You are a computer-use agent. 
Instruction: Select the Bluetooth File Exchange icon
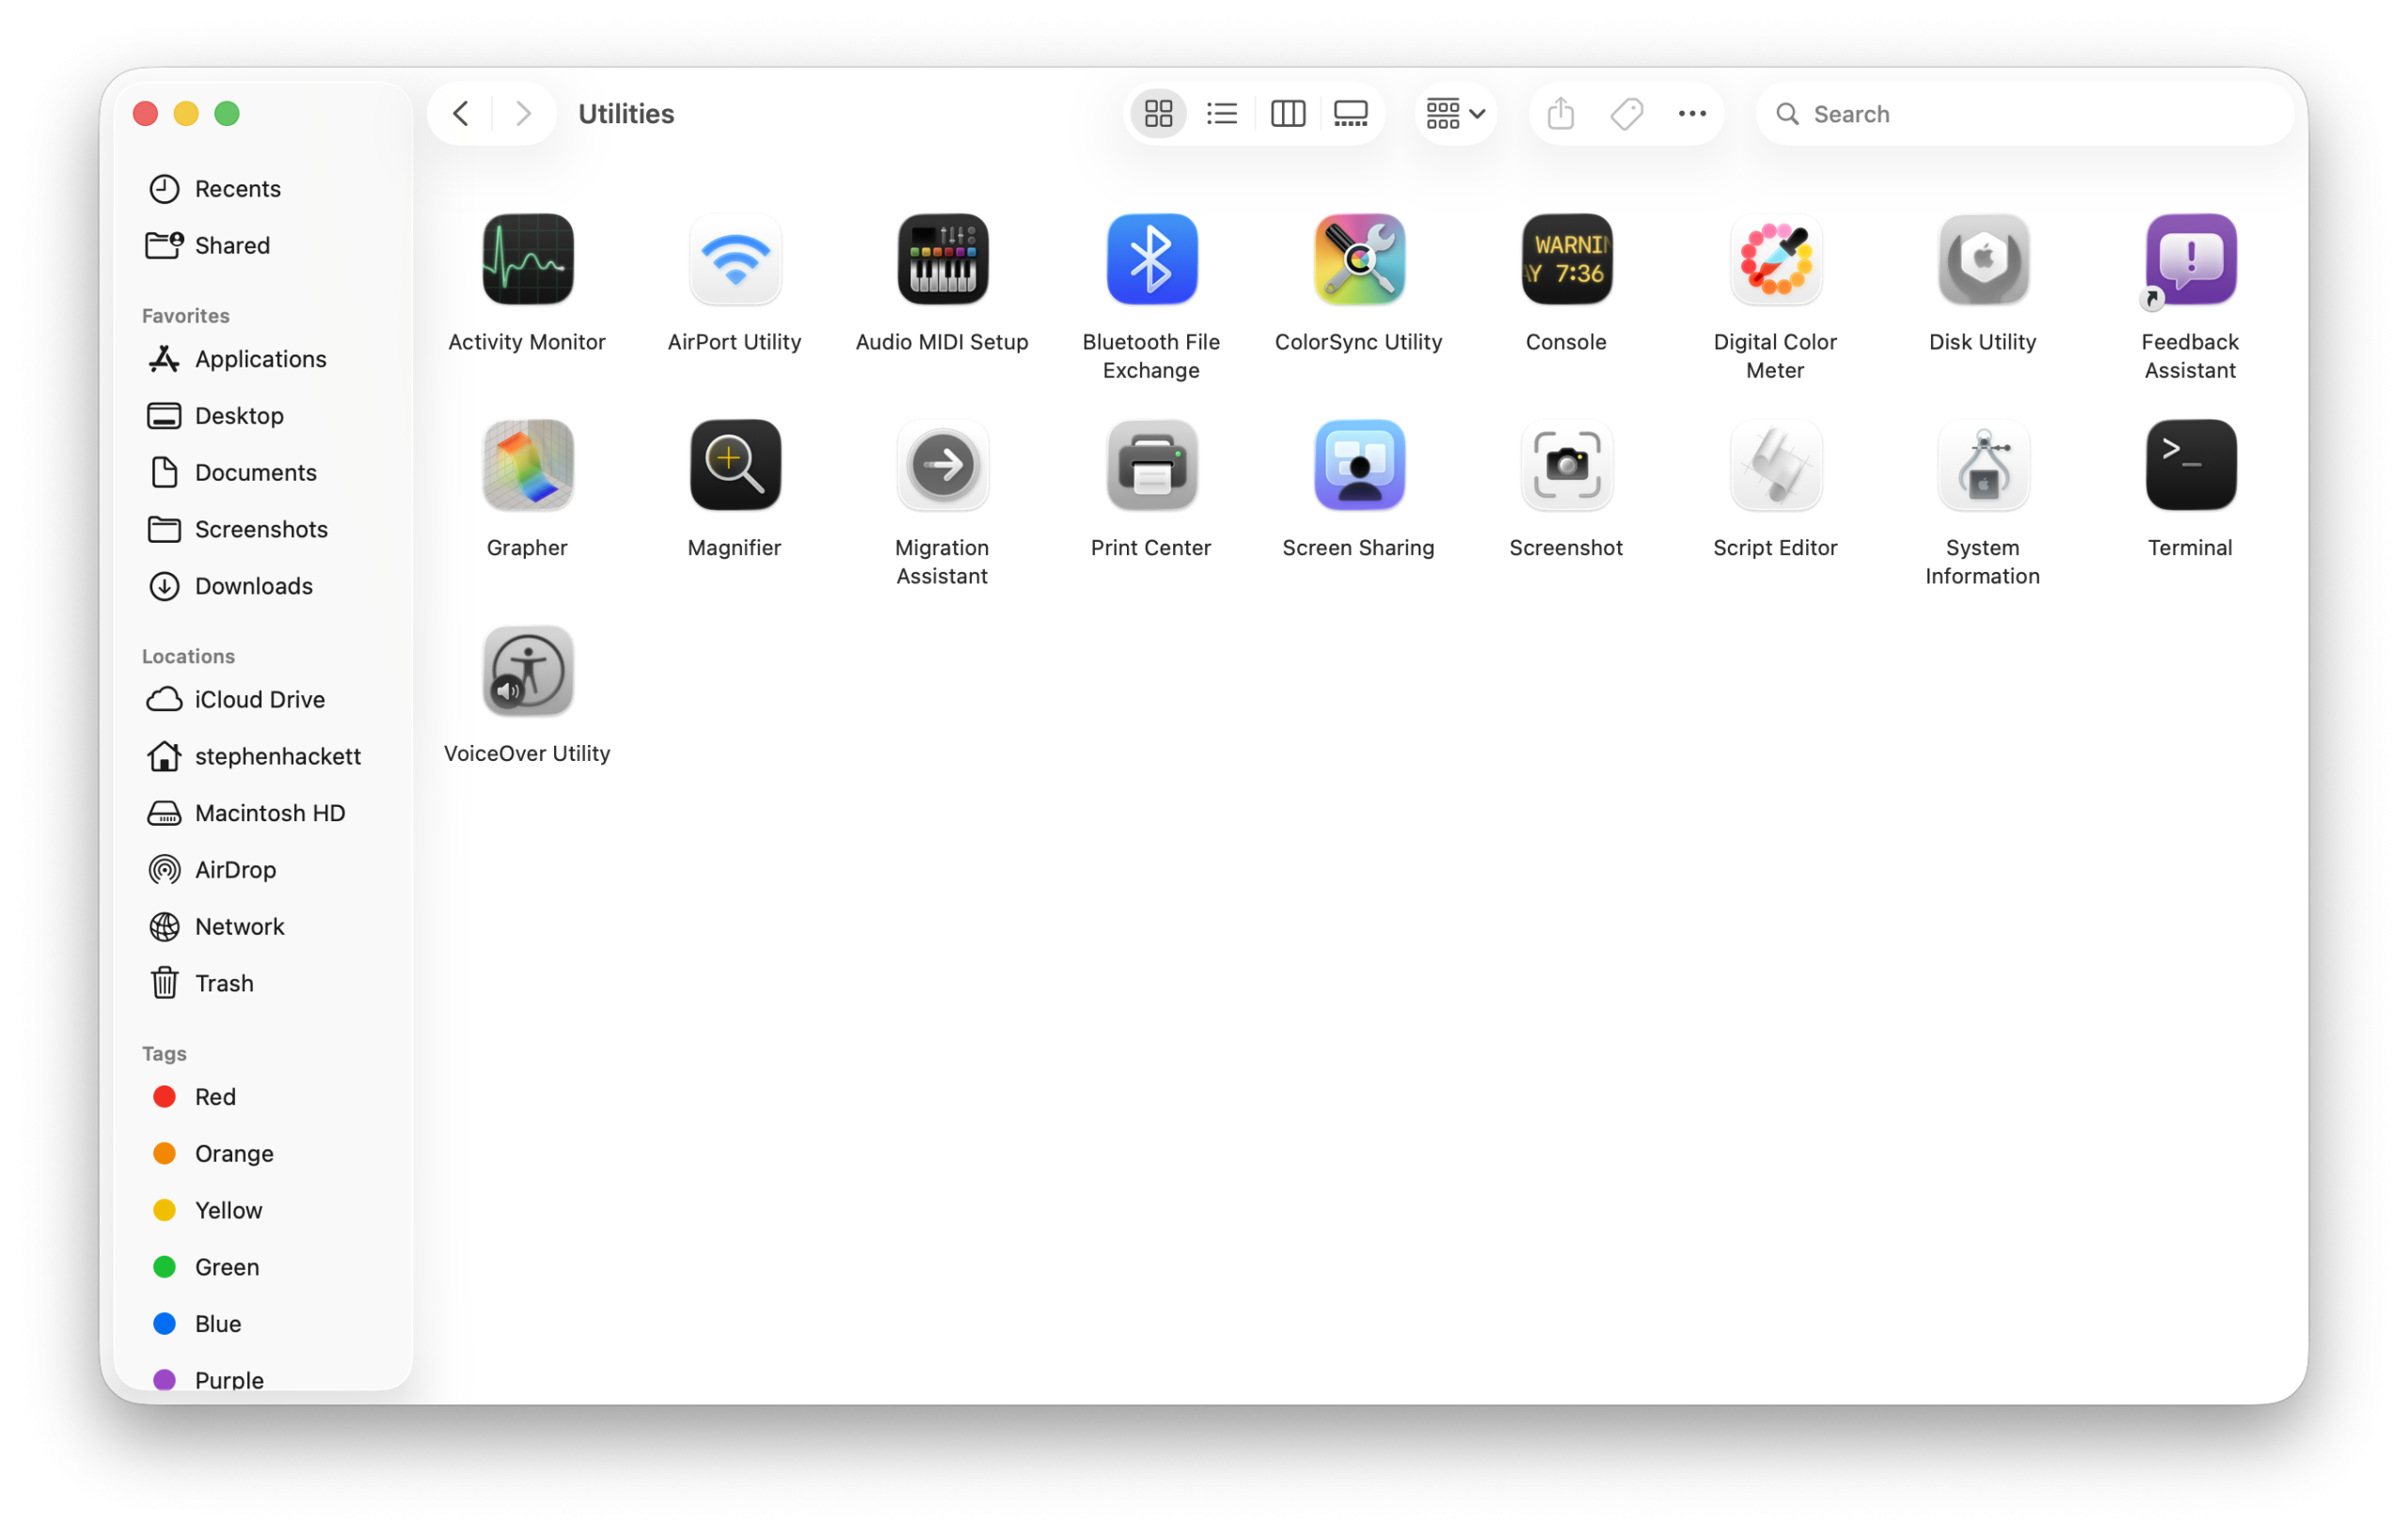point(1151,260)
